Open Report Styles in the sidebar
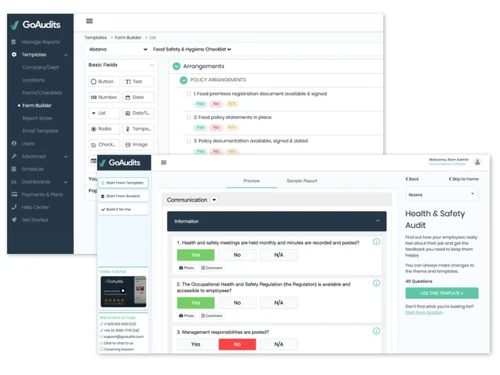The height and width of the screenshot is (375, 500). 37,118
